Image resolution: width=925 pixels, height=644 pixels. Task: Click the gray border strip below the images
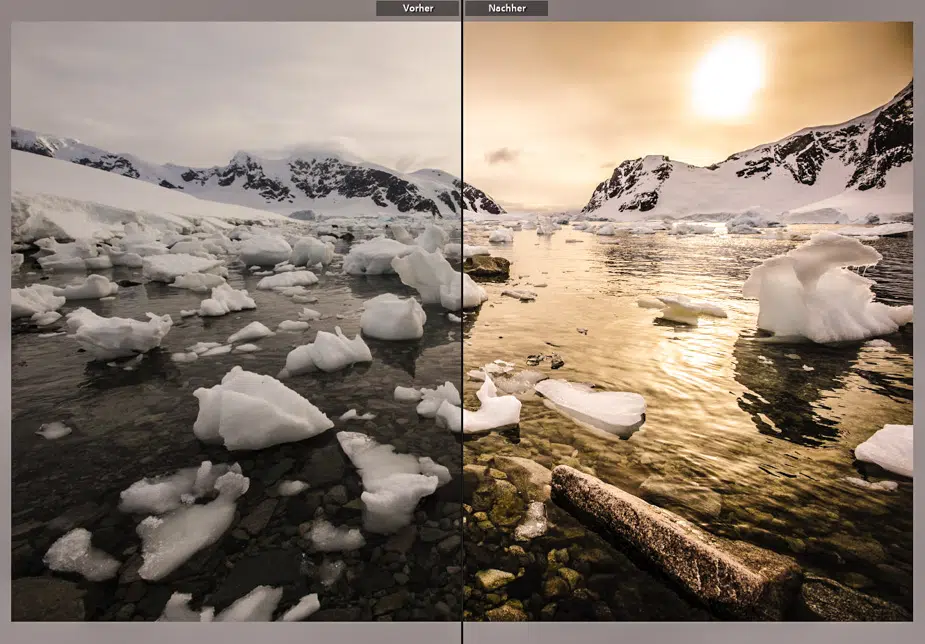coord(462,634)
